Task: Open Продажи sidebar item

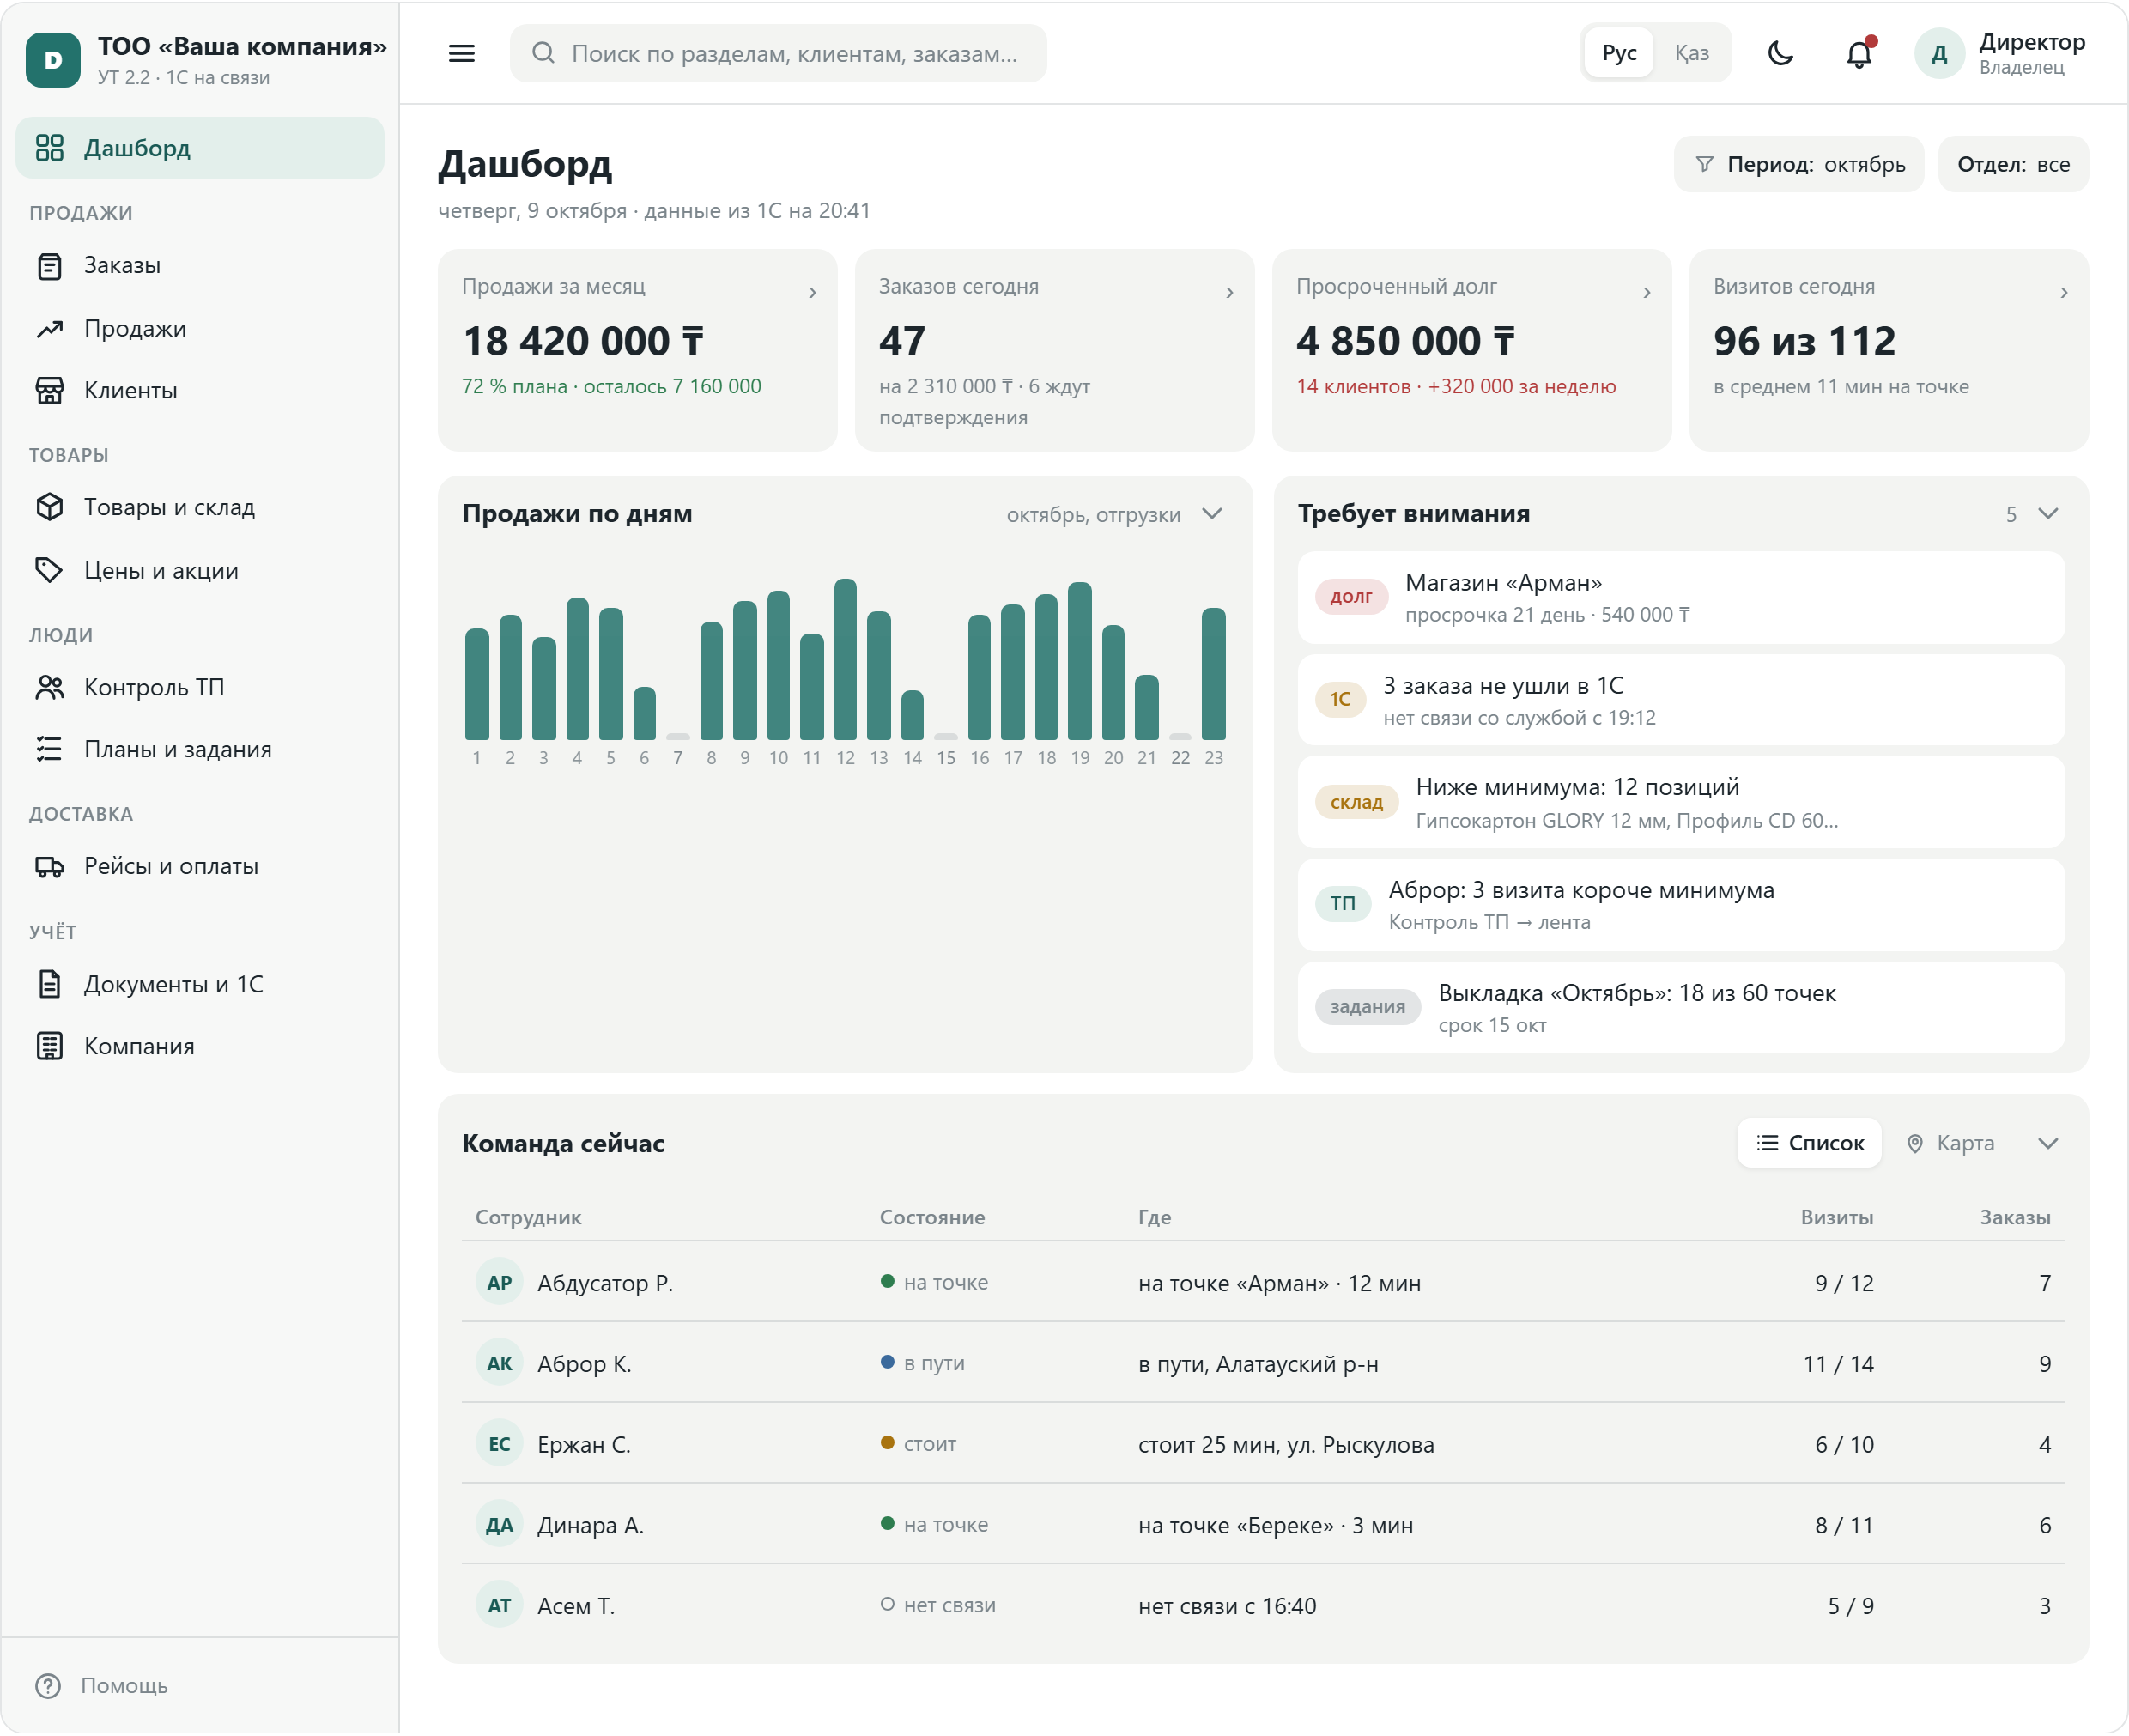Action: click(200, 328)
